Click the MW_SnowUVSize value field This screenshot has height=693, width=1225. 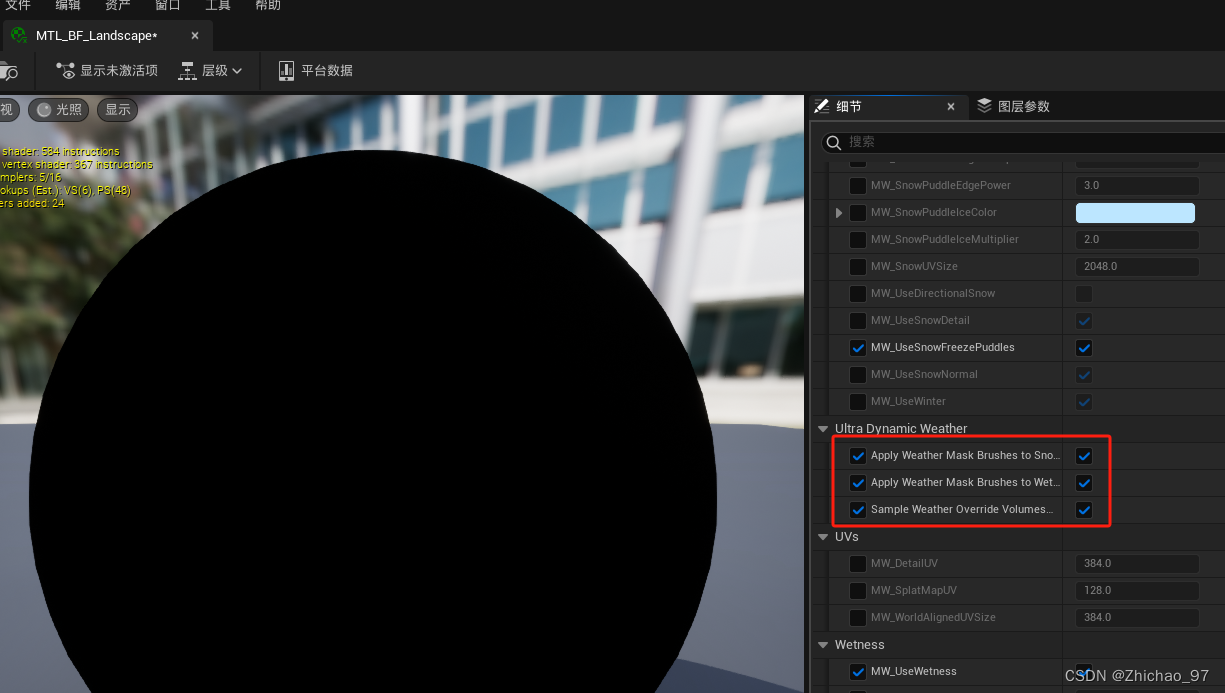point(1136,266)
